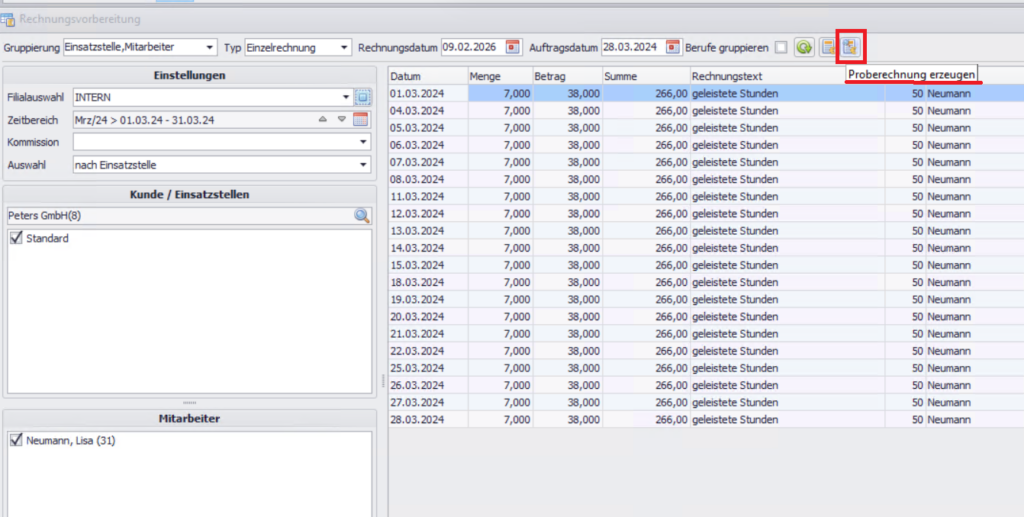The width and height of the screenshot is (1024, 517).
Task: Expand the Auswahl nach Einsatzstelle dropdown
Action: point(363,164)
